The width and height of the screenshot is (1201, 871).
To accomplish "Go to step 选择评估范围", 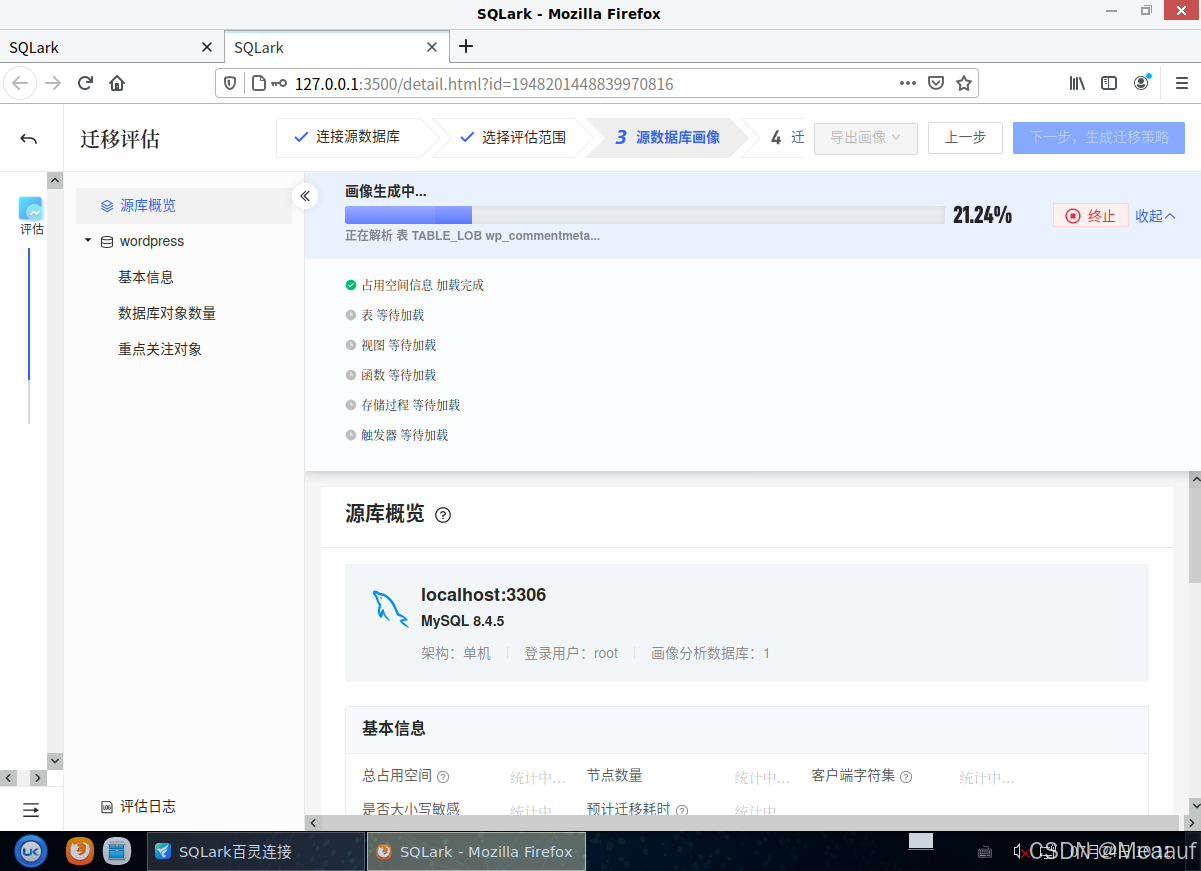I will 512,137.
